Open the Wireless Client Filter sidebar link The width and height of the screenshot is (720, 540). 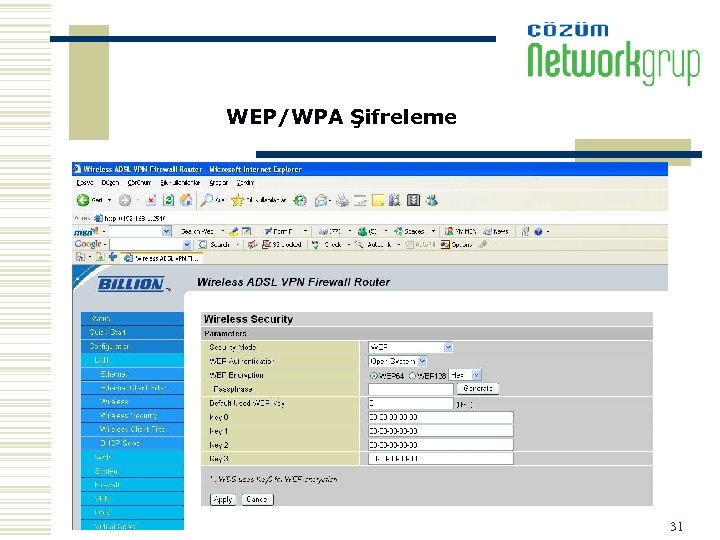[x=132, y=429]
